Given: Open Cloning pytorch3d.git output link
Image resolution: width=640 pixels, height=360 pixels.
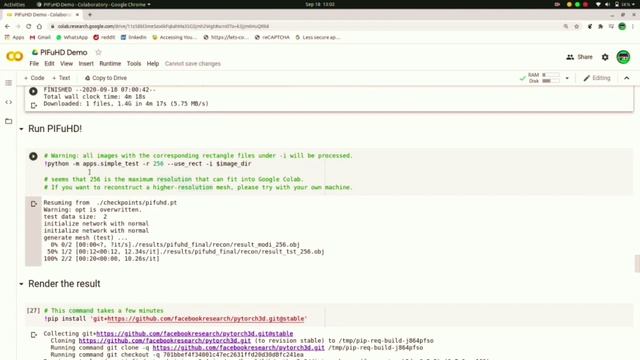Looking at the screenshot, I should pos(165,340).
